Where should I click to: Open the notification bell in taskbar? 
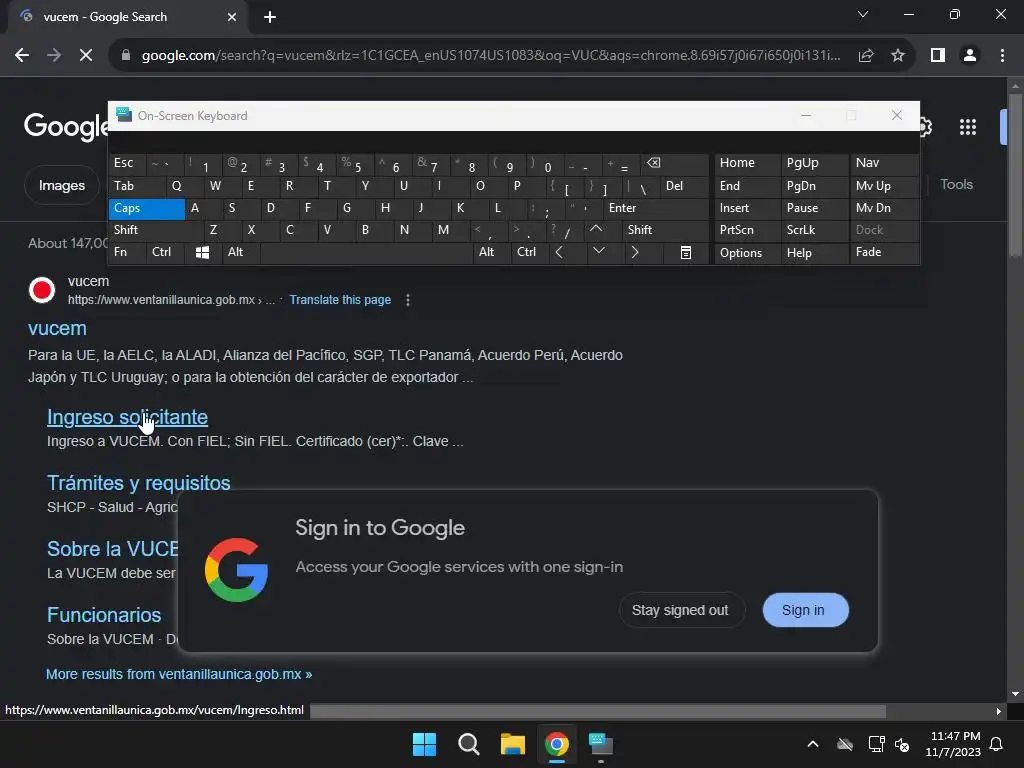click(x=997, y=744)
